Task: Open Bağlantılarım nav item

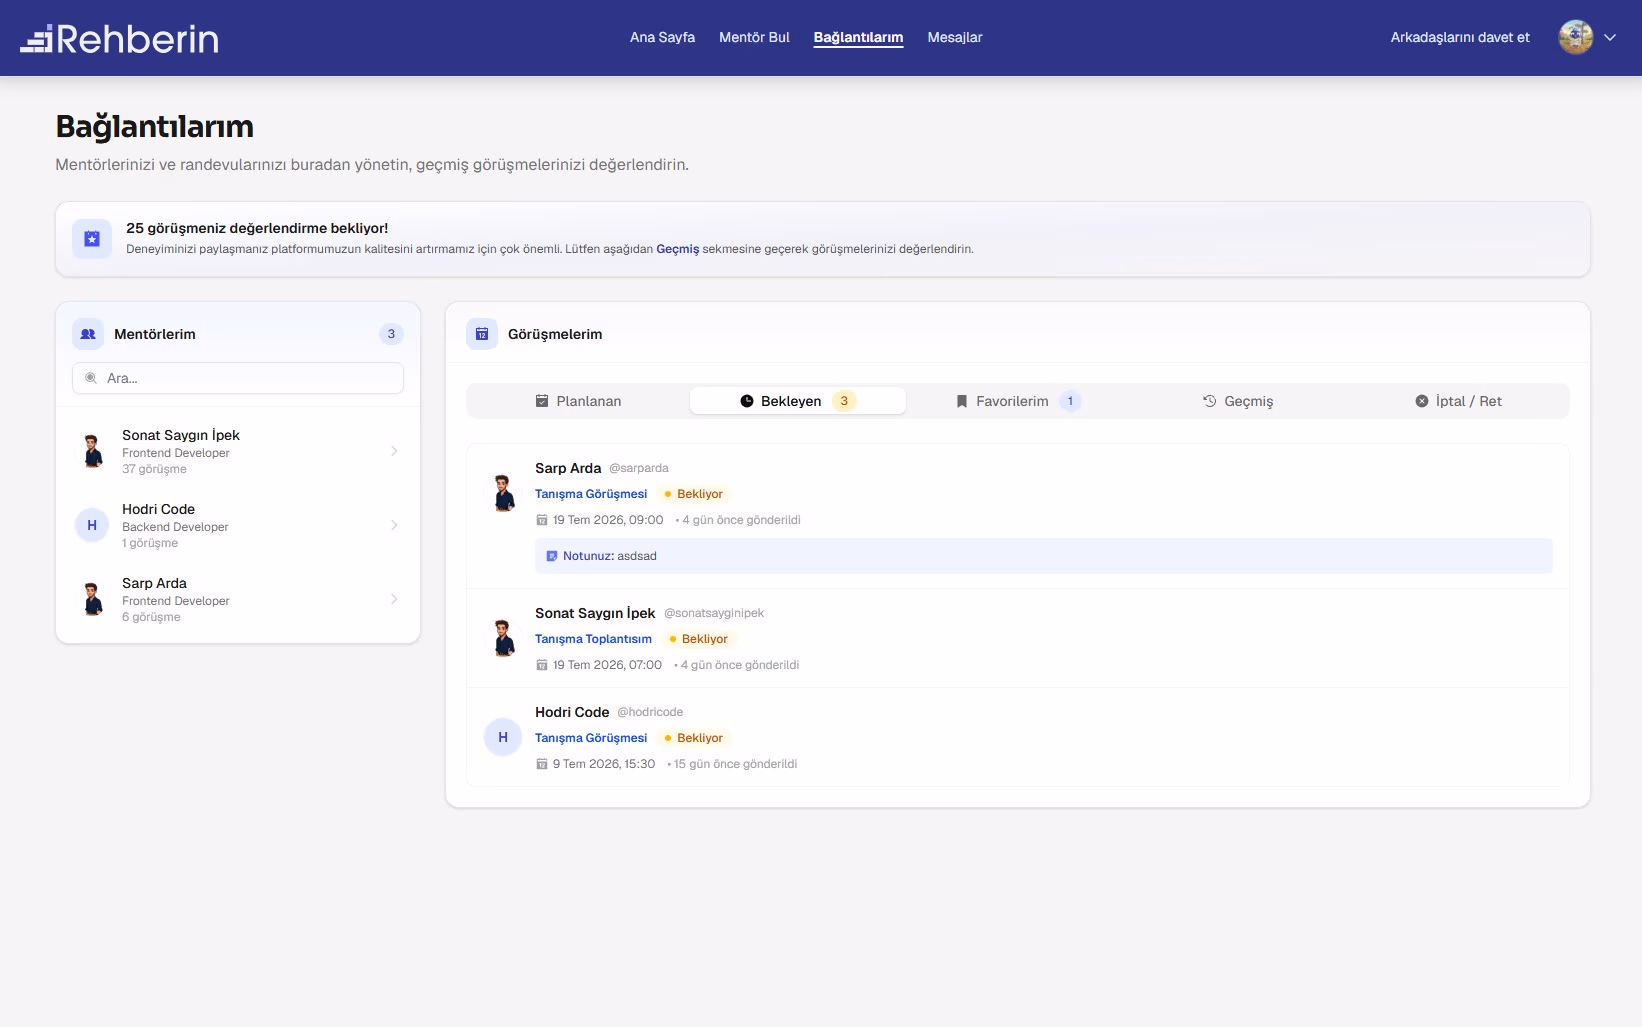Action: [858, 37]
